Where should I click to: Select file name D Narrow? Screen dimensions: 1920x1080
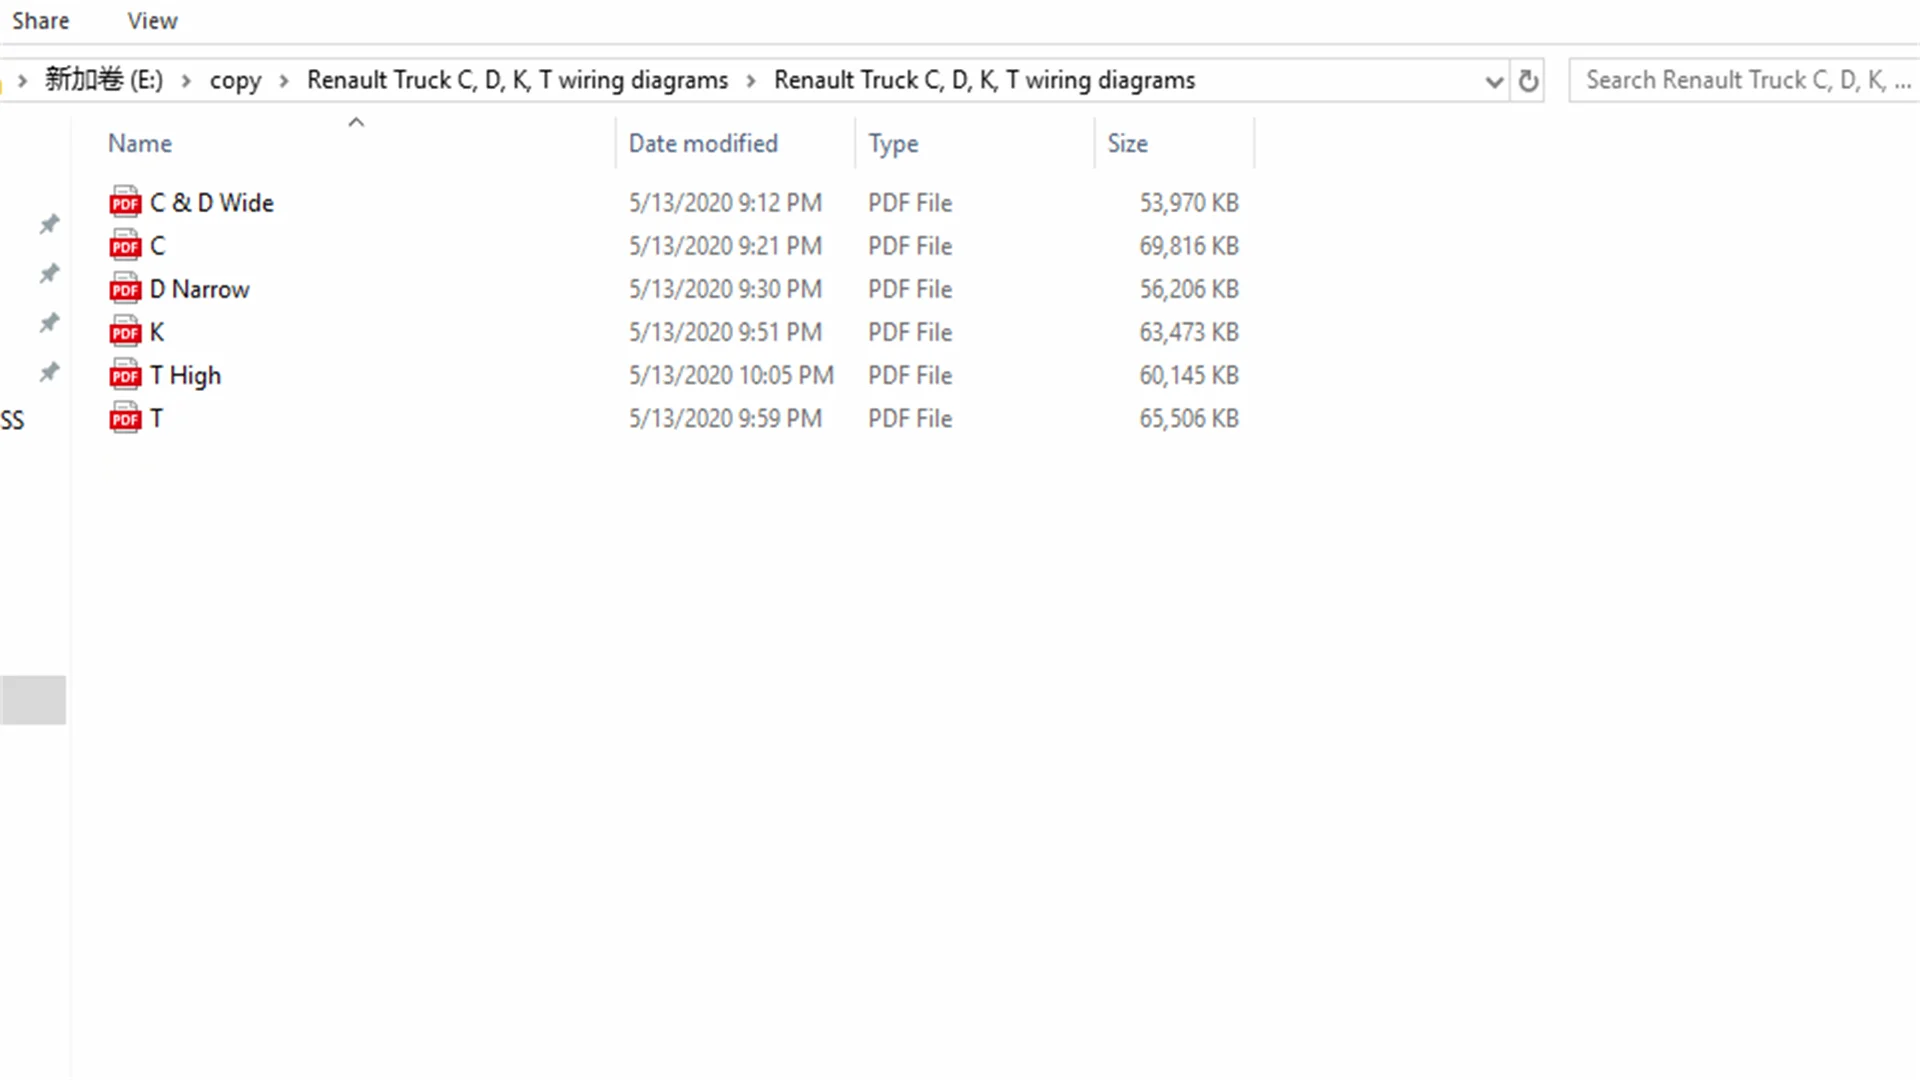coord(199,288)
